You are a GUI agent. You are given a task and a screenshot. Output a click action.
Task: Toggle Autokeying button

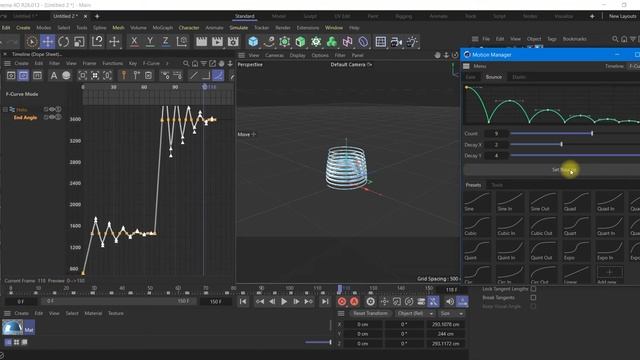[354, 302]
